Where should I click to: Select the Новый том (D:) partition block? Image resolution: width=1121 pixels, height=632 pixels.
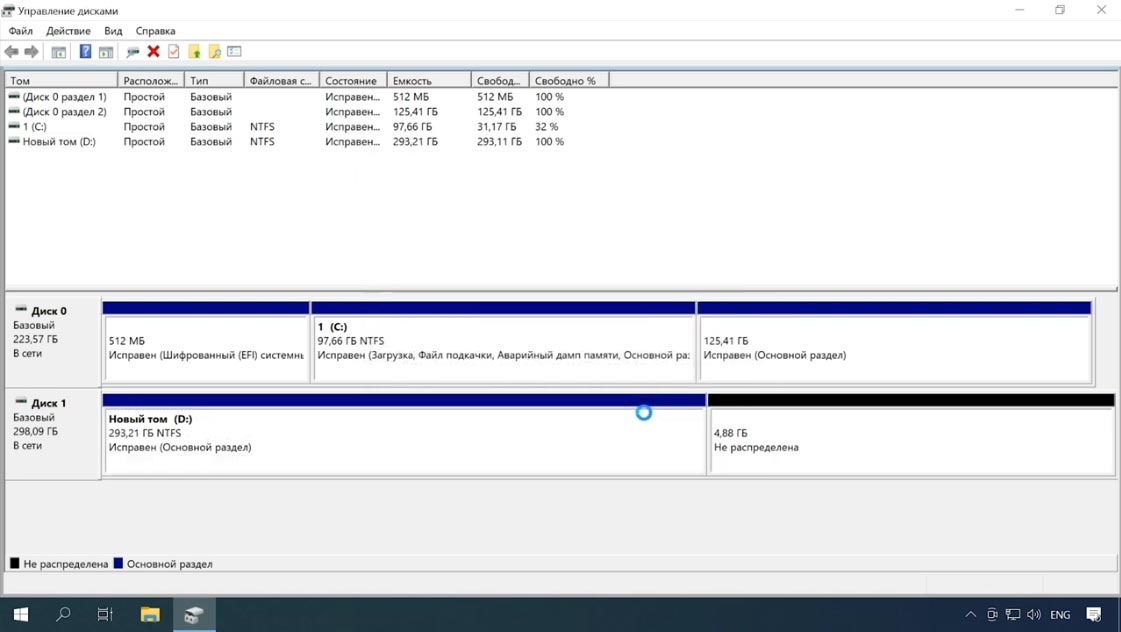point(404,434)
